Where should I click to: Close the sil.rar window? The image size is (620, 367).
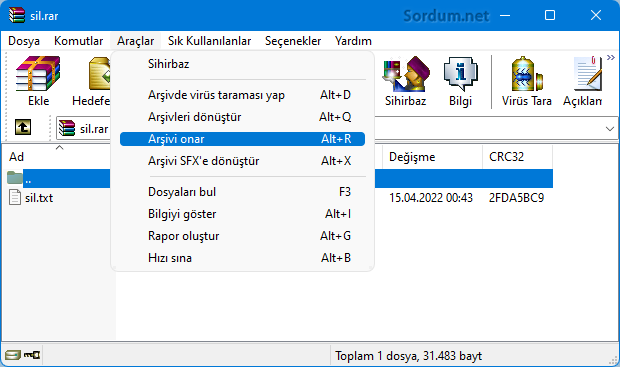[x=595, y=15]
